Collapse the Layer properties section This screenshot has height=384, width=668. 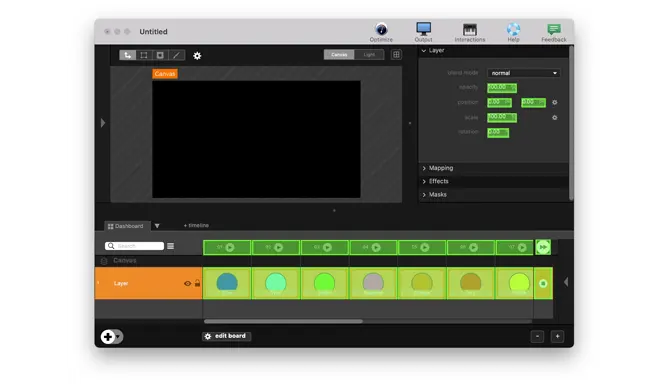point(424,51)
